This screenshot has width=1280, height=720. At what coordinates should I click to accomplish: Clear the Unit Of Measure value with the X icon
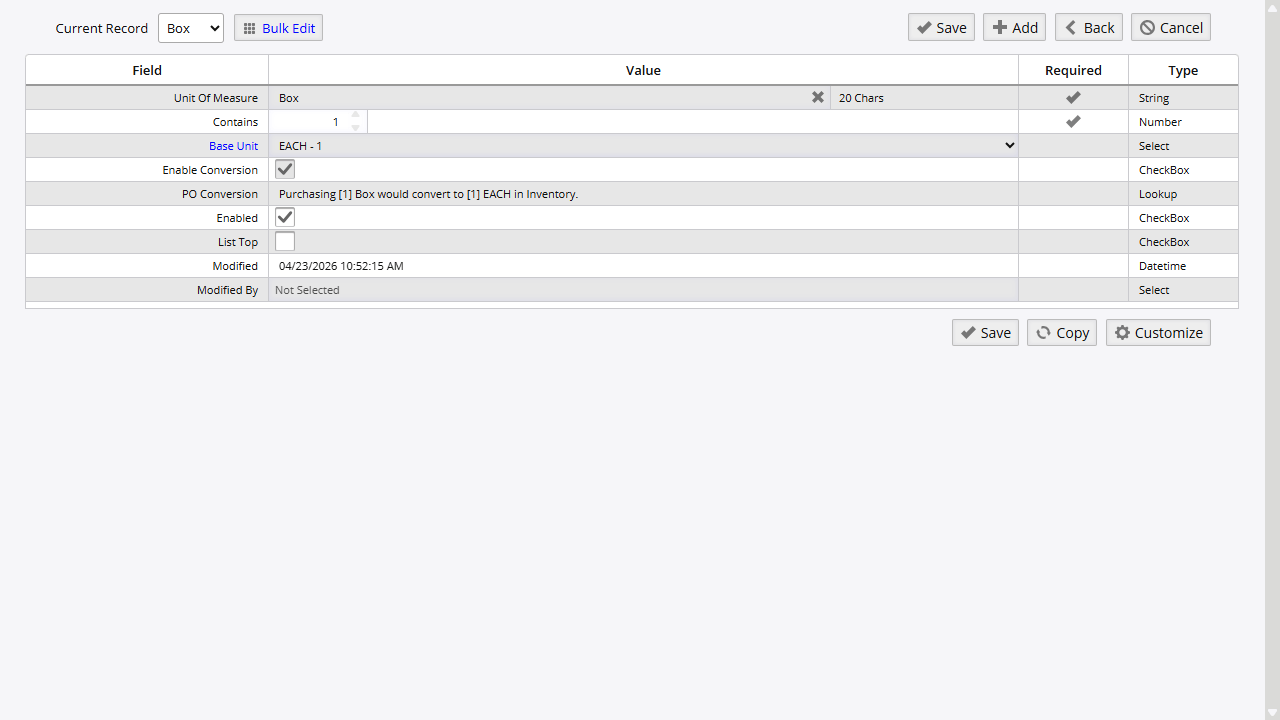click(x=818, y=97)
